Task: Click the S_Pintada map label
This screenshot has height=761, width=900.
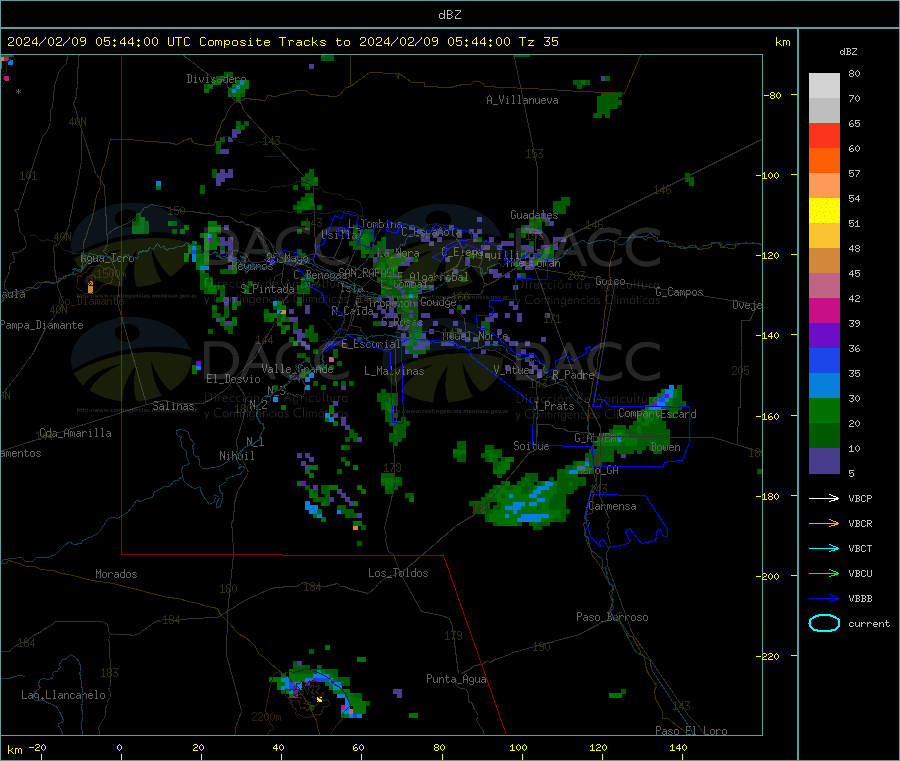Action: coord(267,289)
